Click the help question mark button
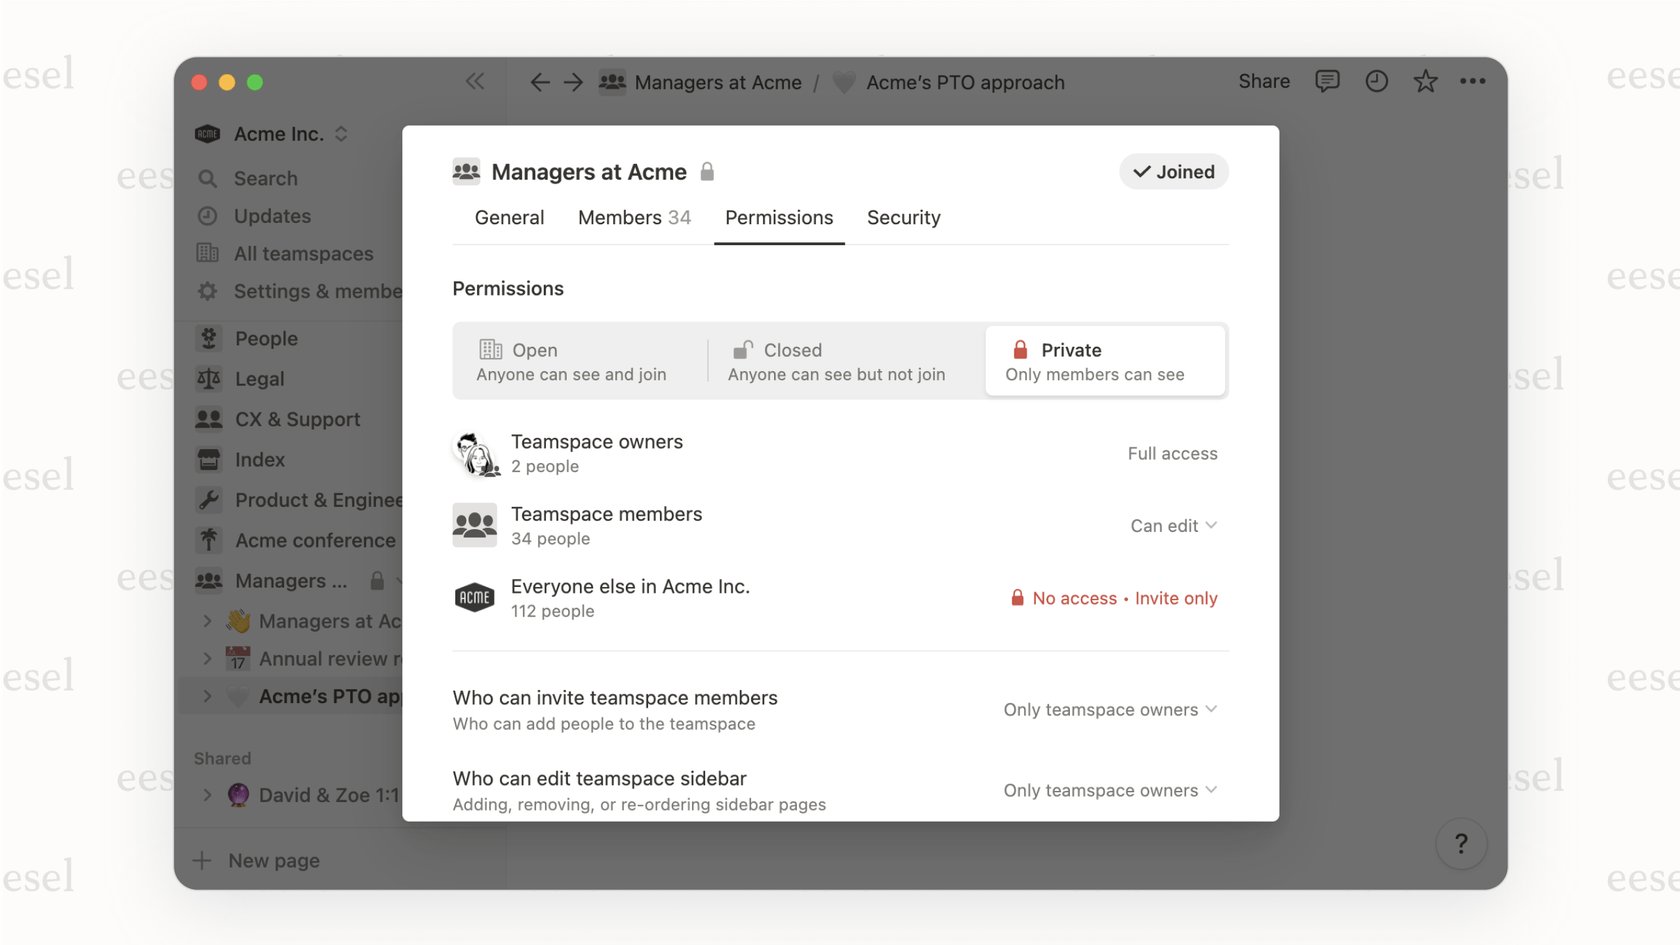1680x945 pixels. coord(1461,843)
